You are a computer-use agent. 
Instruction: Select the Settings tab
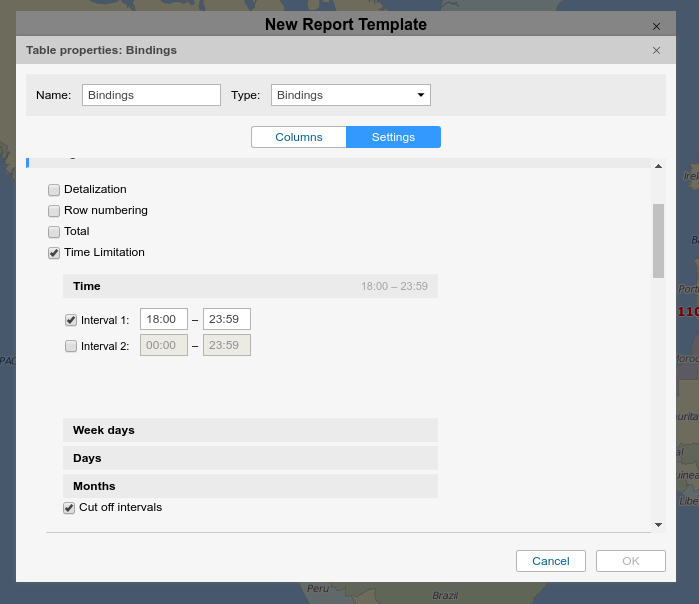pos(393,137)
